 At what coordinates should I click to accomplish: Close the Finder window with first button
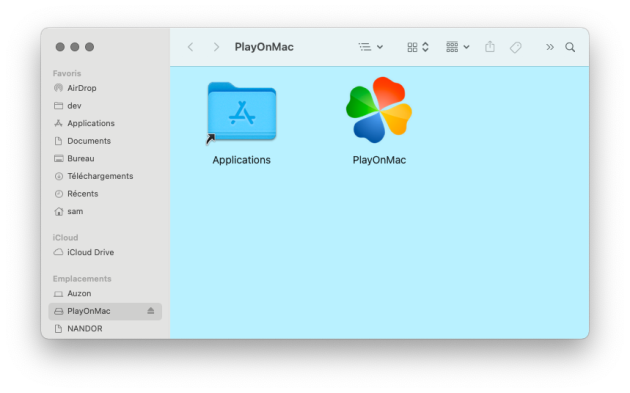[x=60, y=47]
